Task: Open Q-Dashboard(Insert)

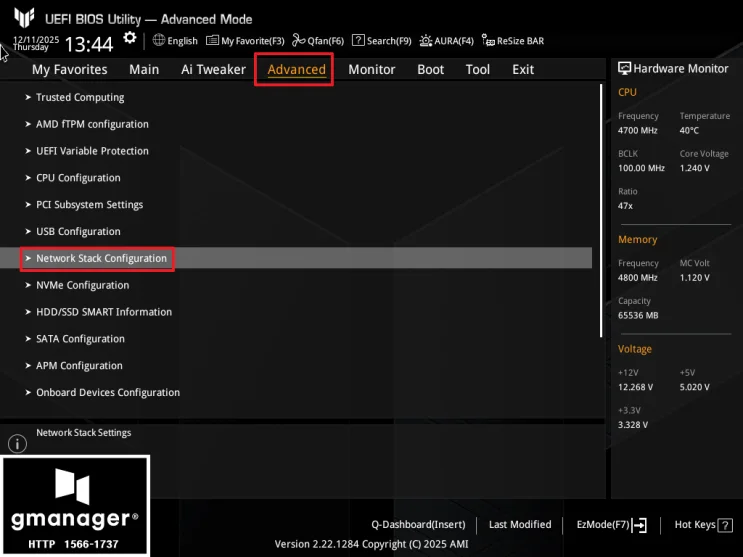Action: [x=418, y=525]
